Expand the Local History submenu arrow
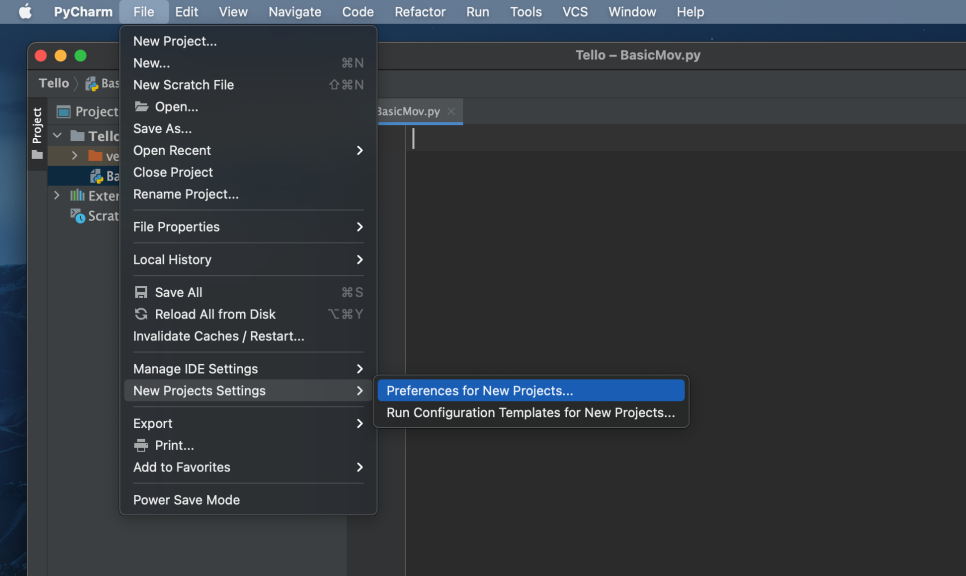Screen dimensions: 966x576 [x=359, y=259]
